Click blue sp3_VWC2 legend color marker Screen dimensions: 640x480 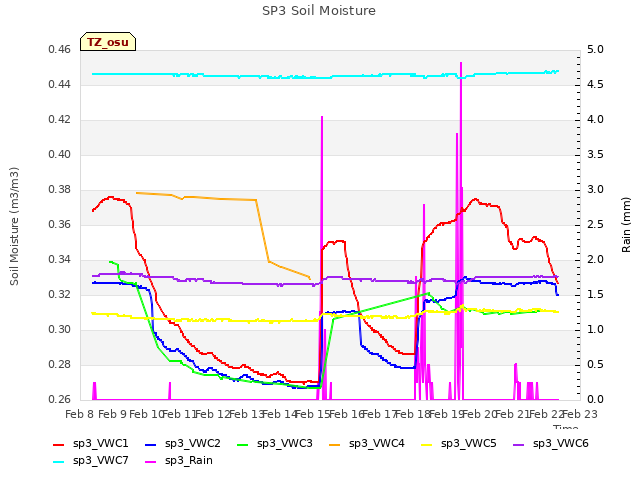click(151, 444)
